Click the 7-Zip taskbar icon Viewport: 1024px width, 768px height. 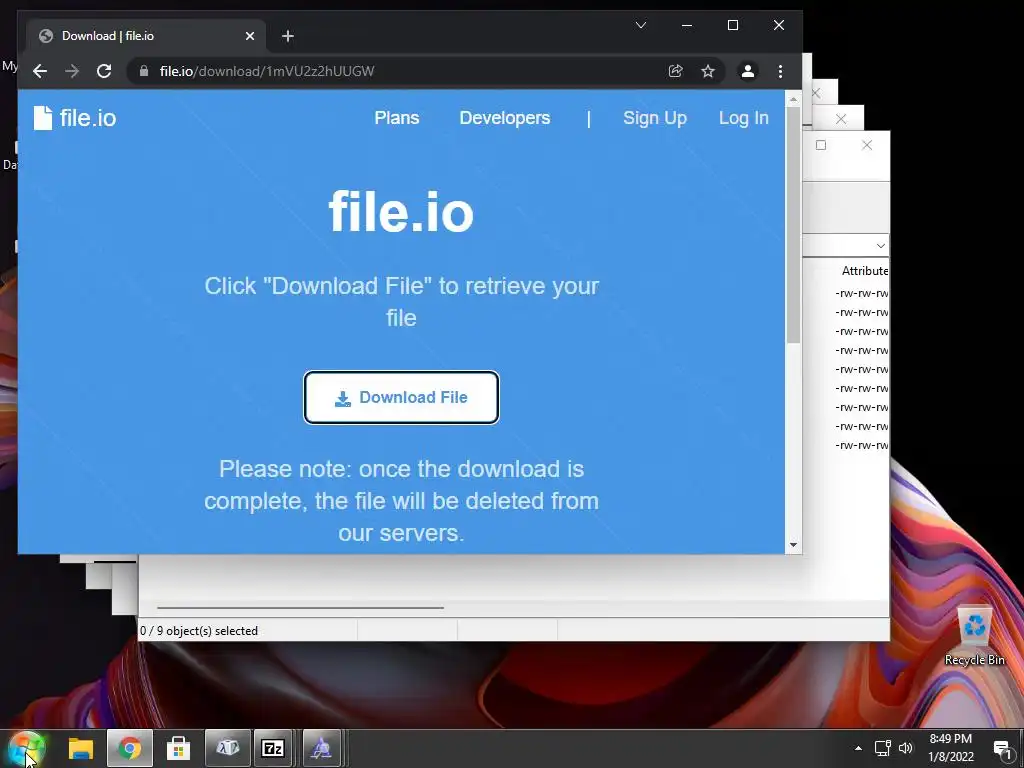tap(272, 748)
